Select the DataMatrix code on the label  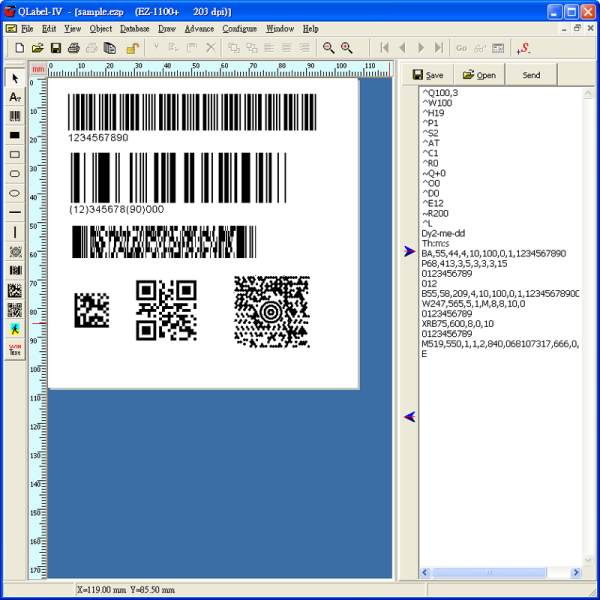92,310
